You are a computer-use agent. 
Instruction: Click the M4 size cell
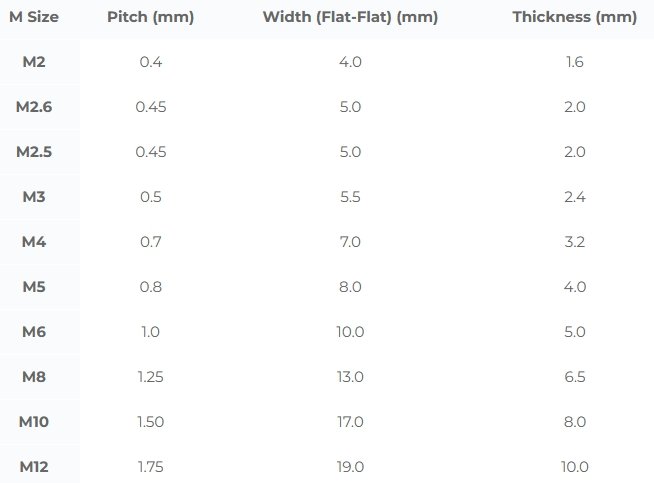click(34, 242)
